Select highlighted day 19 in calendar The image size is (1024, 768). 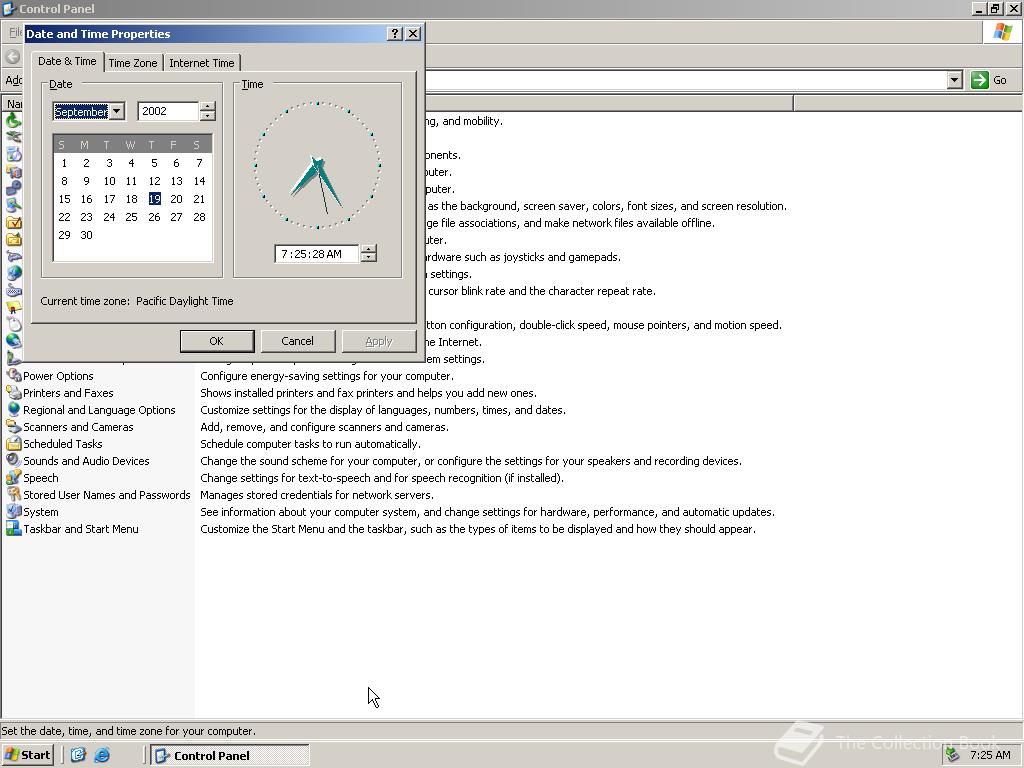[x=154, y=199]
